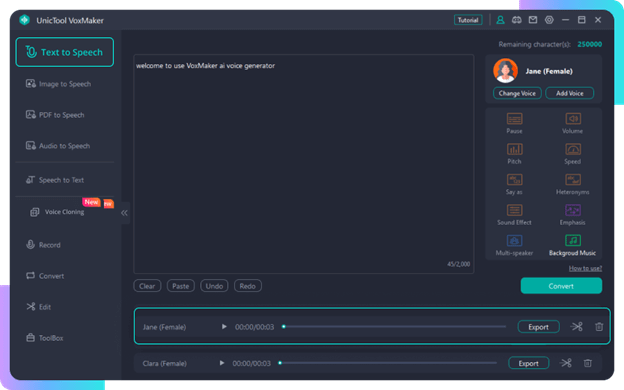
Task: Open the Sound Effect tool
Action: (x=514, y=211)
